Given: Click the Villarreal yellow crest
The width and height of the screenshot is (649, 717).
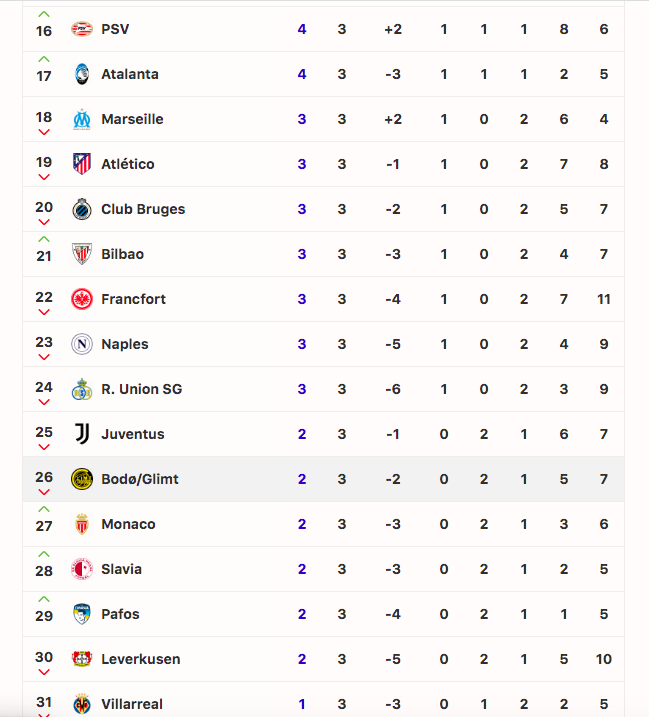Looking at the screenshot, I should pos(82,704).
